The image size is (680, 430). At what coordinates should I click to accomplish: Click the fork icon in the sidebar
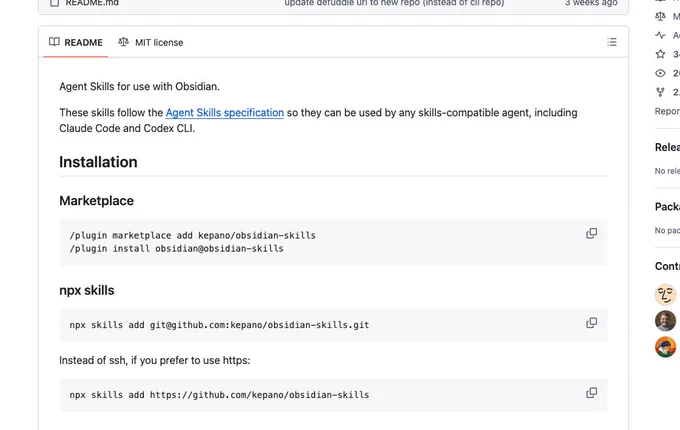pyautogui.click(x=660, y=92)
